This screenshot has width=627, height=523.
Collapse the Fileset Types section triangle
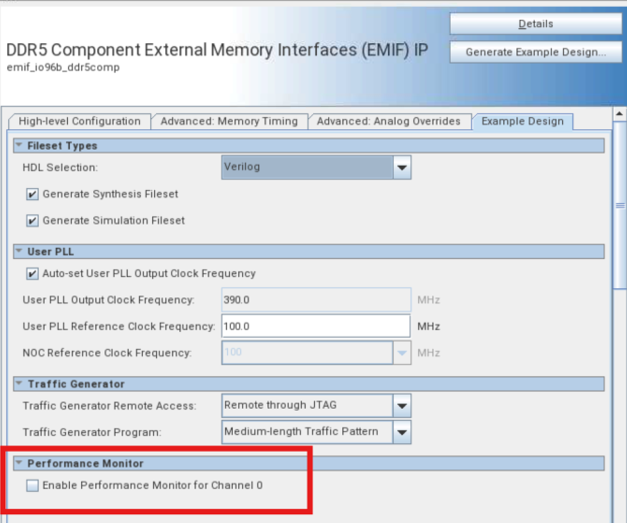click(x=19, y=146)
